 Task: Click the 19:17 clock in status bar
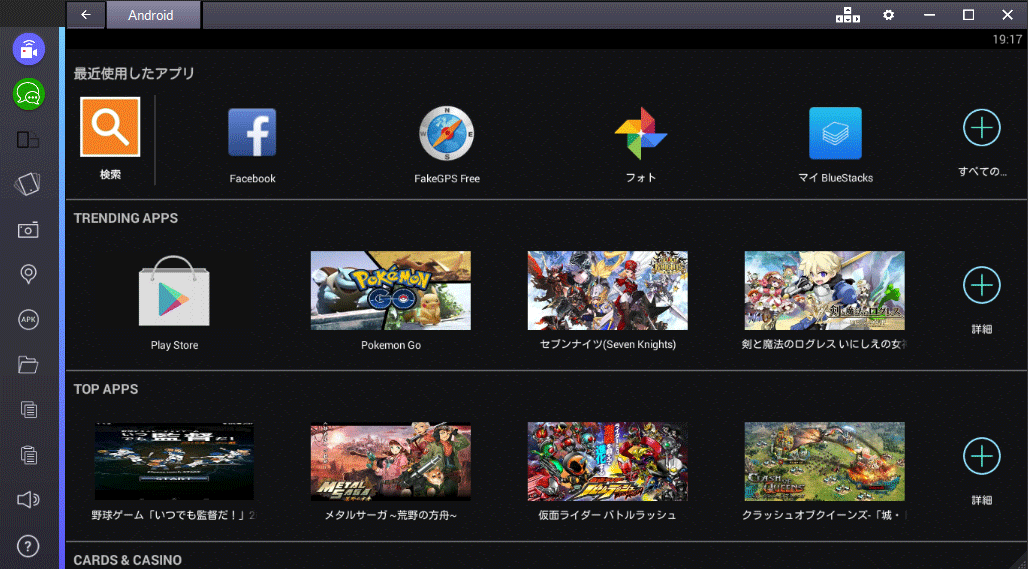[x=1007, y=39]
